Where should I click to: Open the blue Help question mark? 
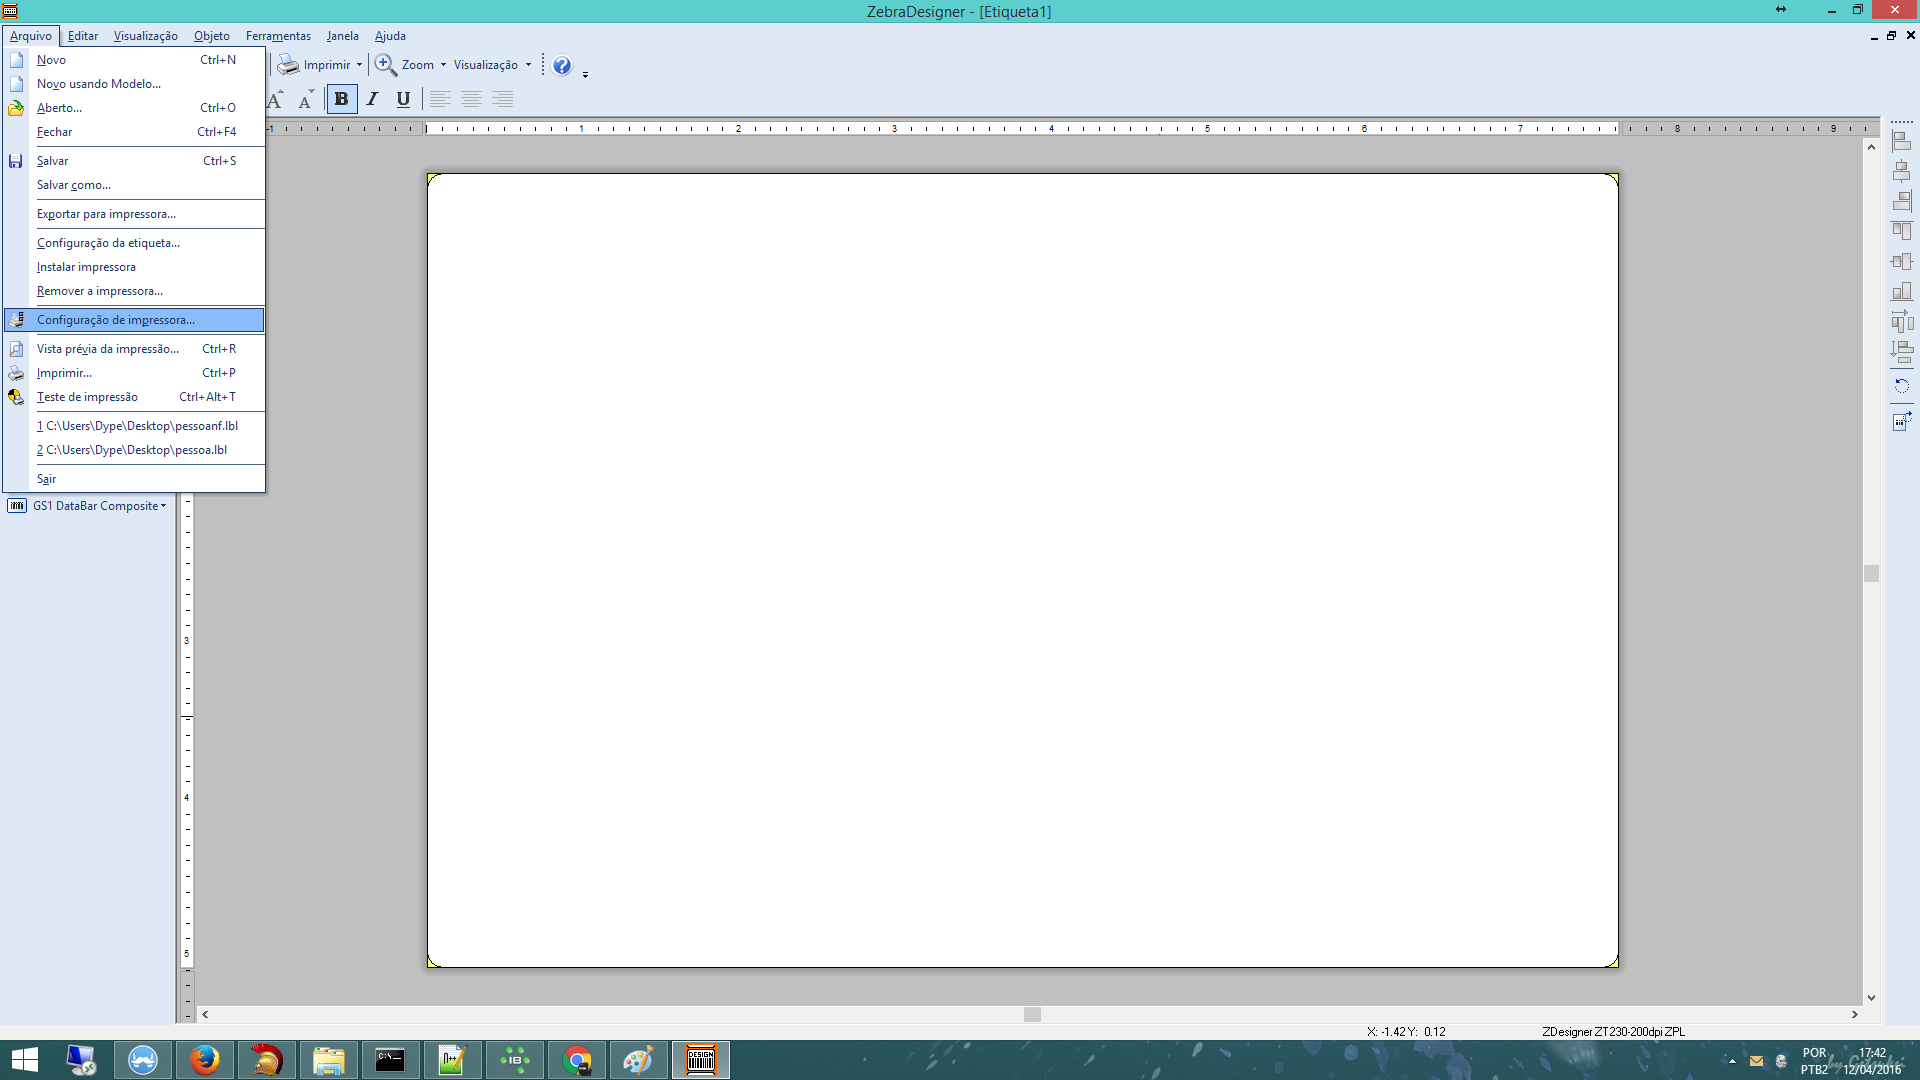[x=562, y=65]
